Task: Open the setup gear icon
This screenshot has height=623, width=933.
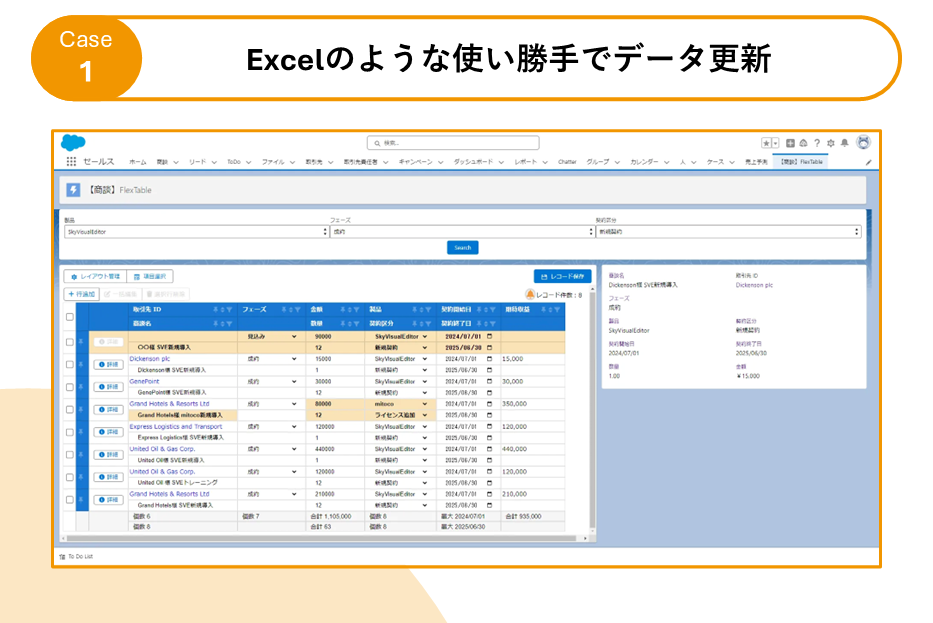Action: [831, 143]
